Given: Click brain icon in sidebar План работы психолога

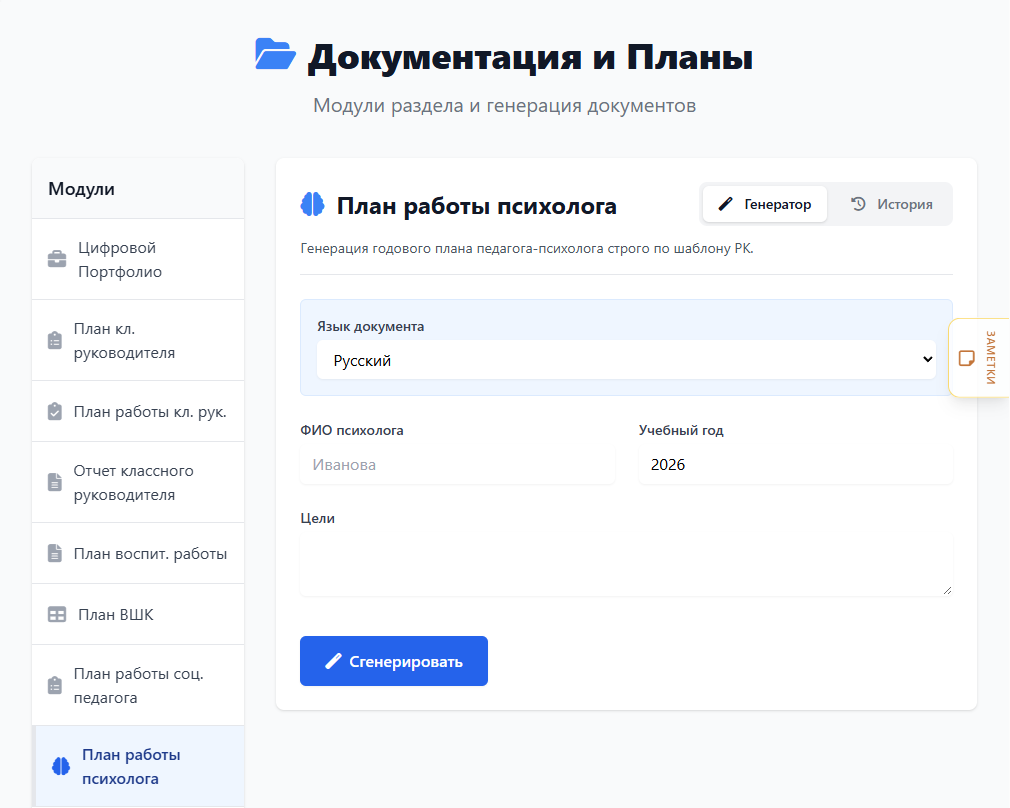Looking at the screenshot, I should point(61,766).
